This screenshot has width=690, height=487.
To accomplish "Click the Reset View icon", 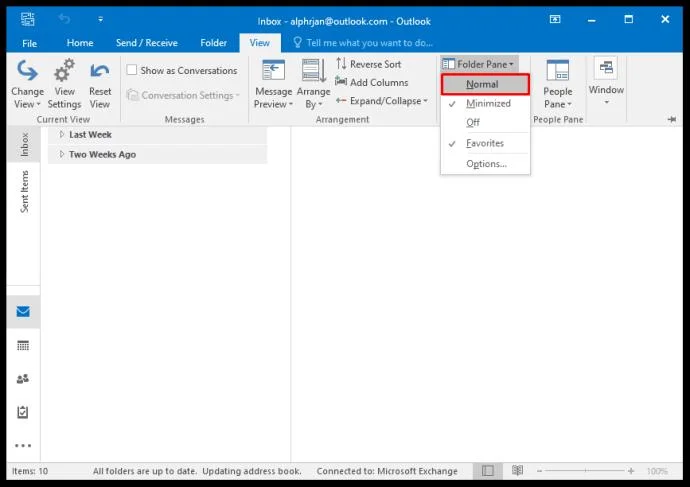I will pos(100,80).
